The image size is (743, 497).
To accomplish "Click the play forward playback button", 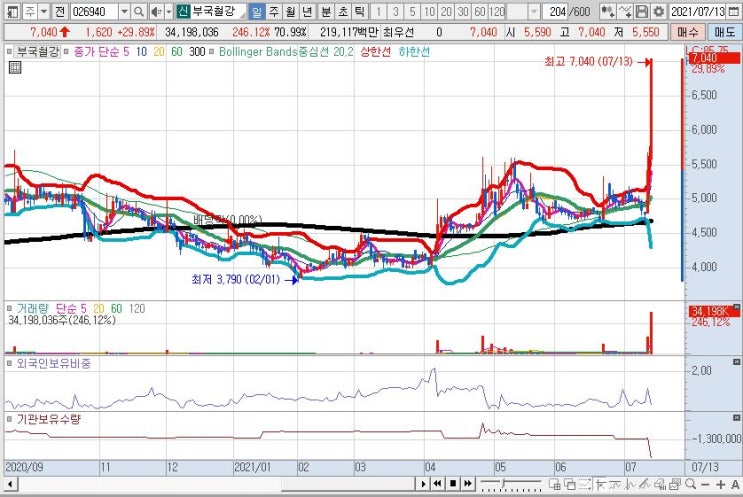I will coord(424,484).
